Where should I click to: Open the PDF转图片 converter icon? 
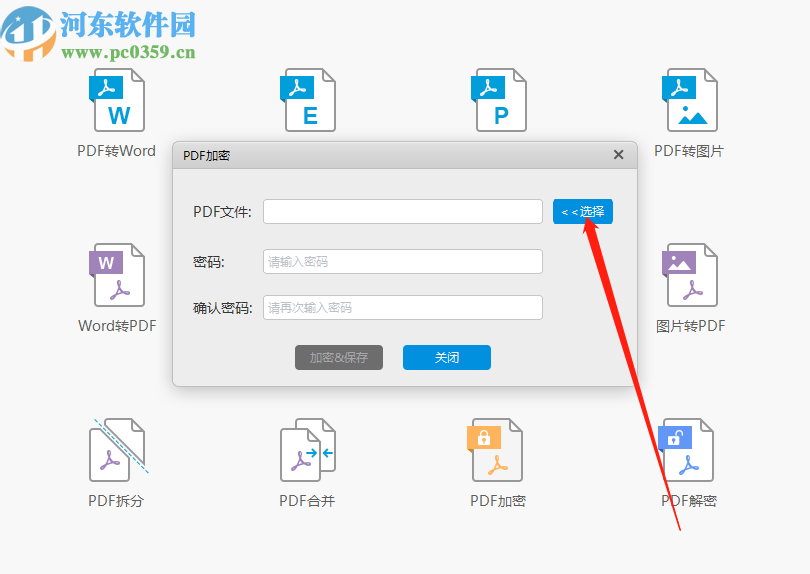[690, 100]
